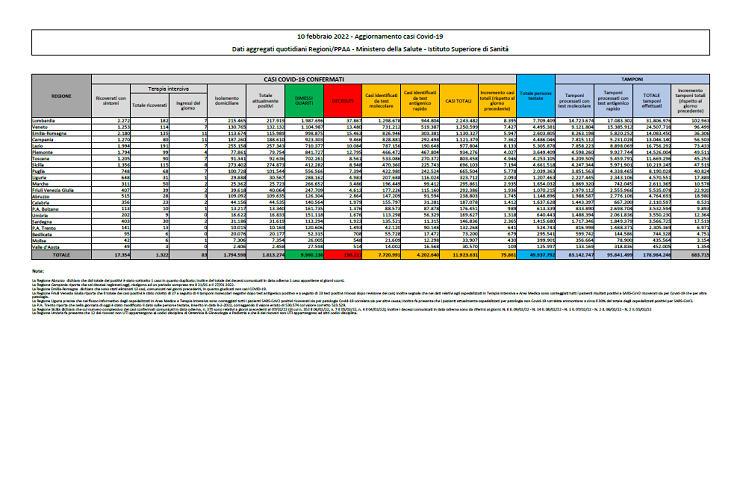The width and height of the screenshot is (740, 480).
Task: Click the Ingressi del giorno column header
Action: click(188, 103)
